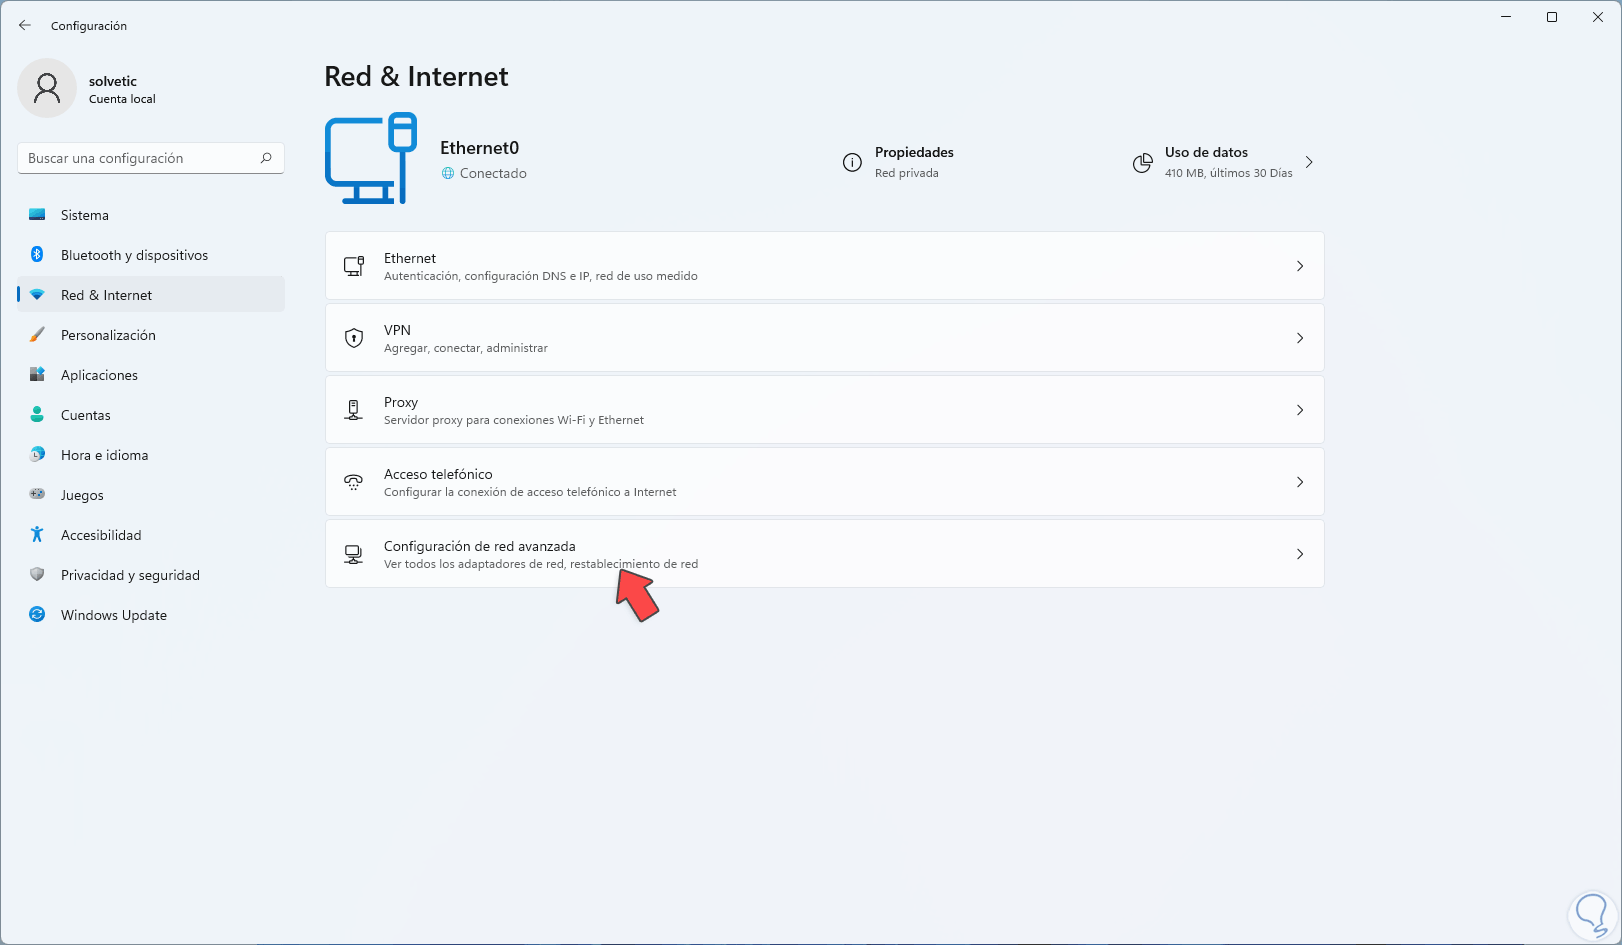Image resolution: width=1622 pixels, height=945 pixels.
Task: Click the Hora e idioma globe icon
Action: coord(37,455)
